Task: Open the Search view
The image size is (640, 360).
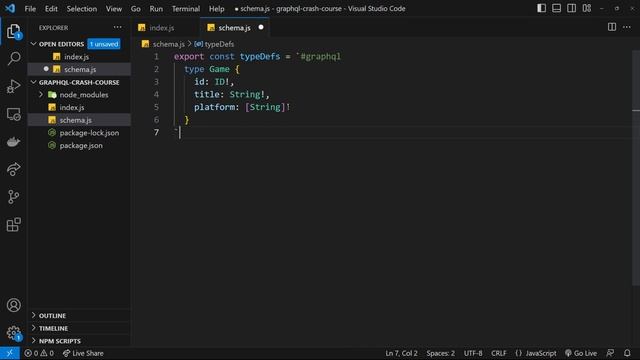Action: click(13, 59)
